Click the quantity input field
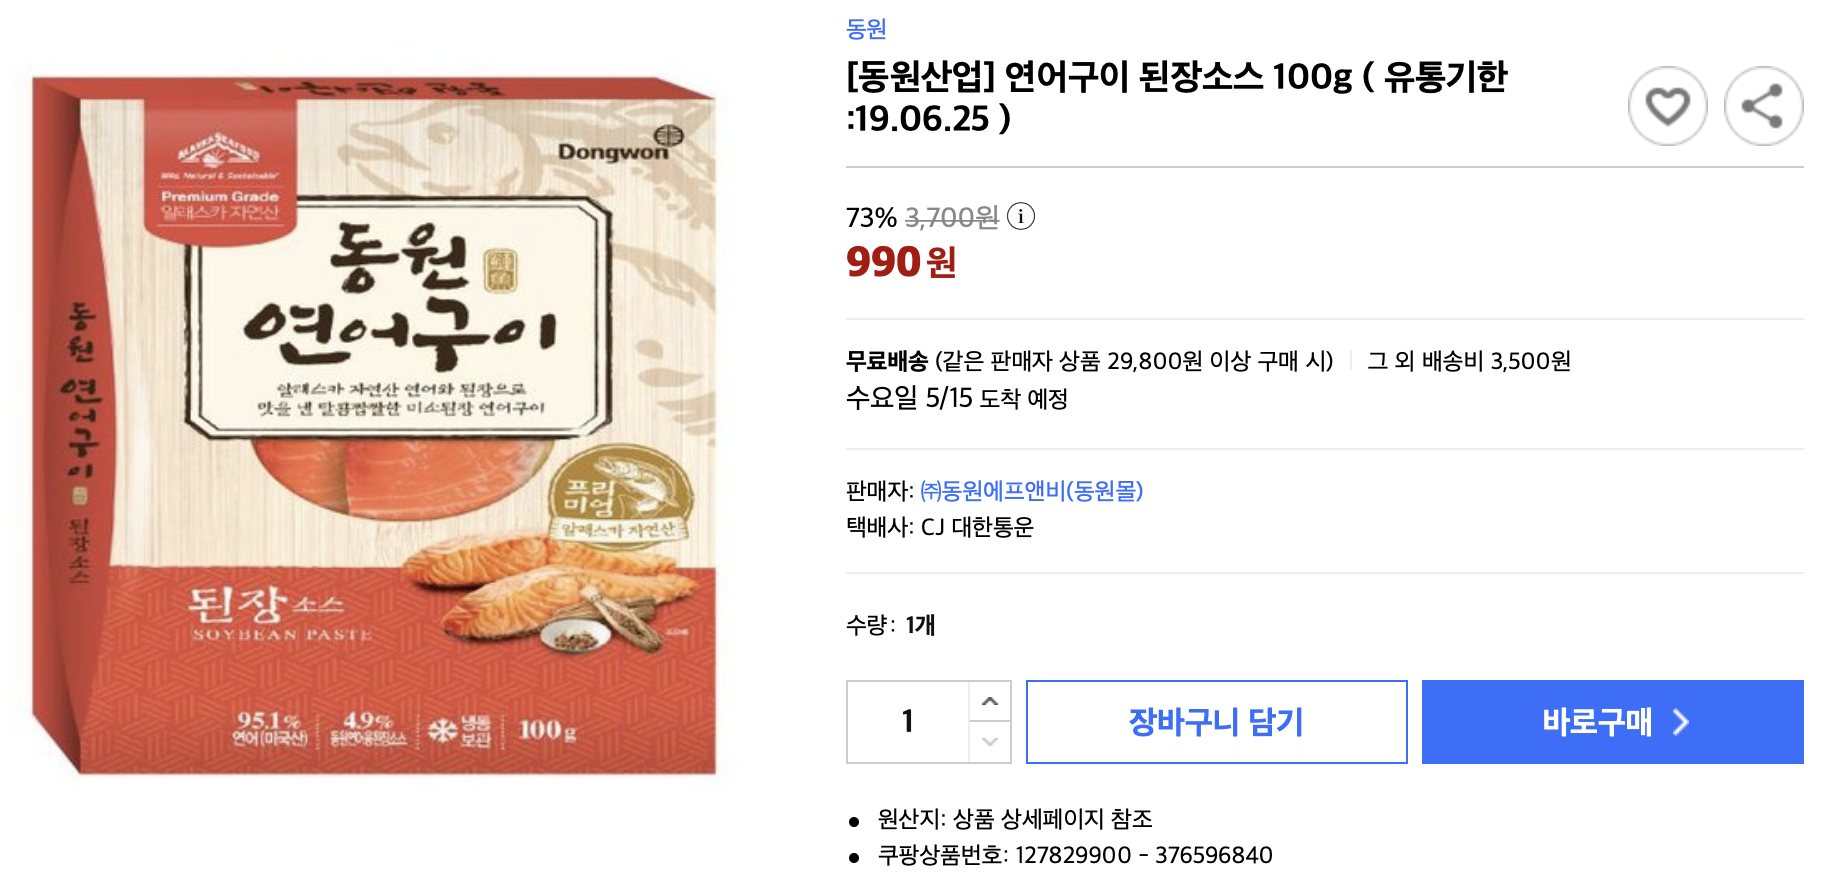1826x888 pixels. (908, 722)
